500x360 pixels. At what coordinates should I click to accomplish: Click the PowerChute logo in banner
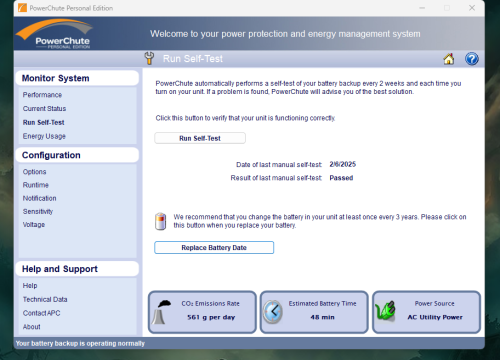(55, 34)
